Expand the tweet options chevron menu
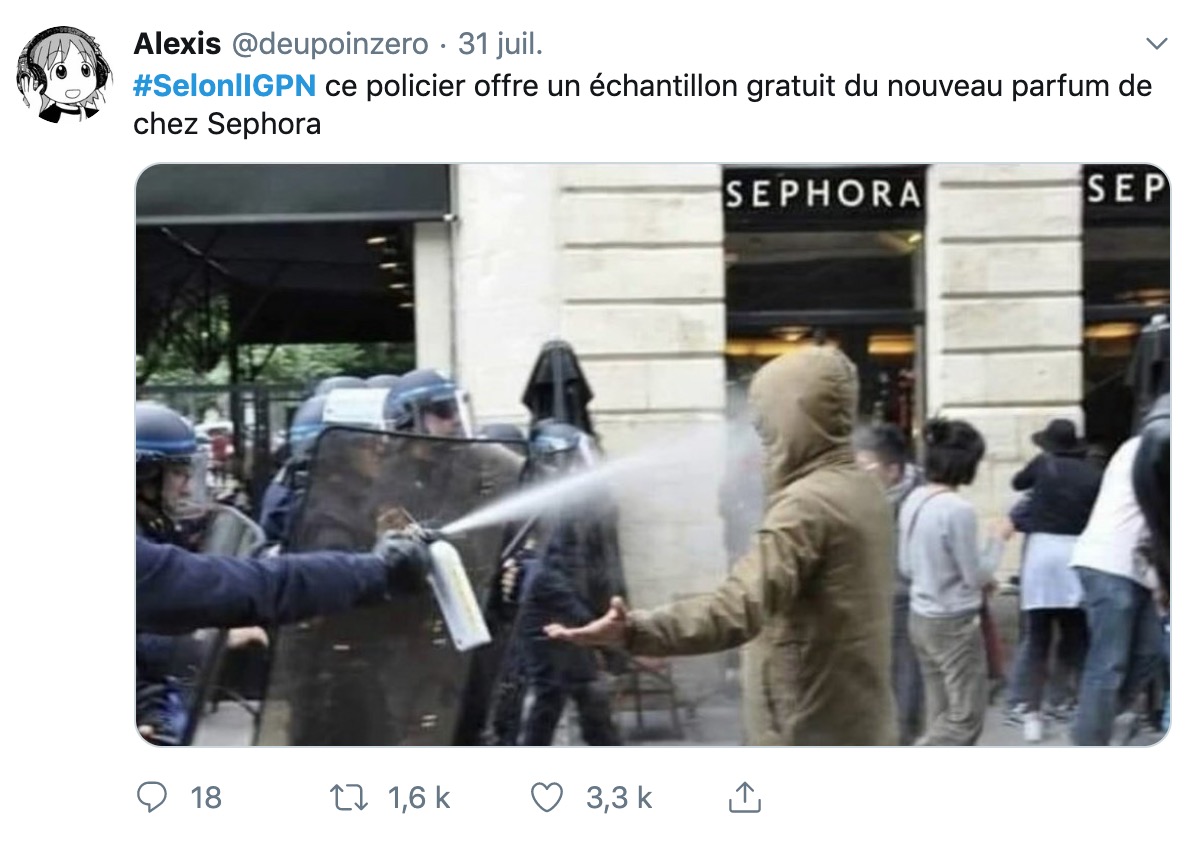 (x=1156, y=43)
